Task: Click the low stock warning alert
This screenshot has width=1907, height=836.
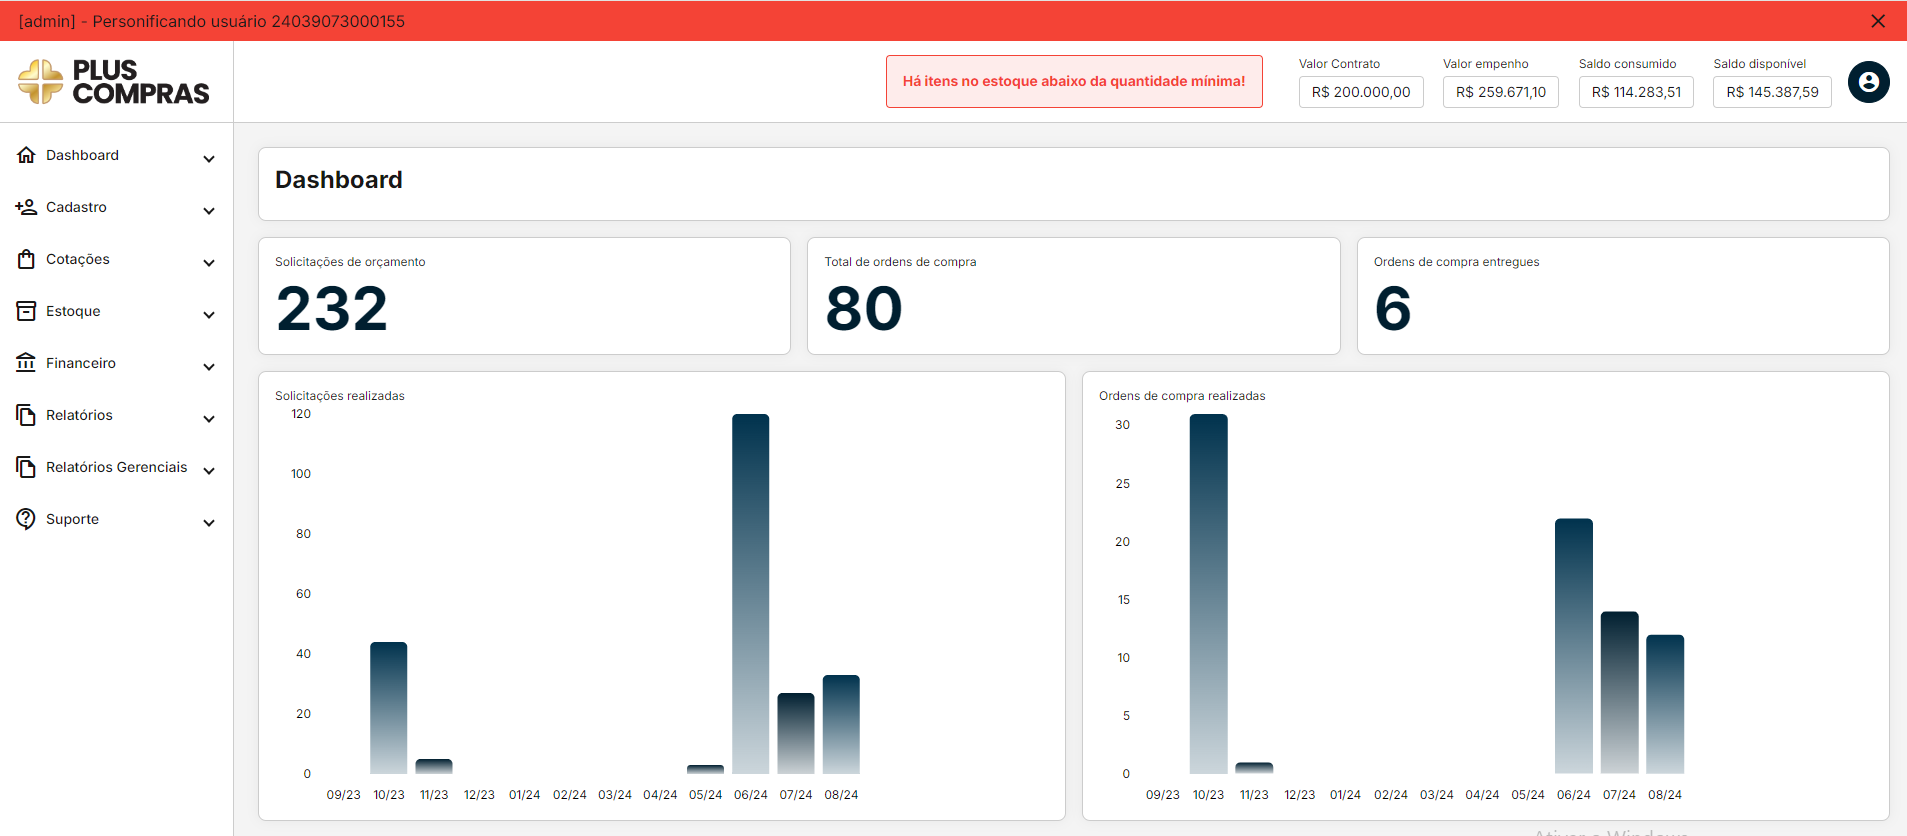Action: pyautogui.click(x=1073, y=81)
